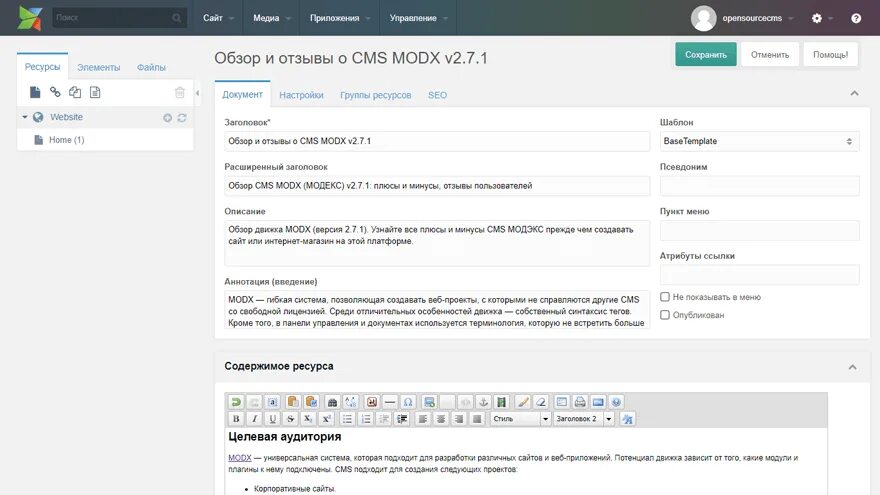Click the paste clipboard icon in editor
880x495 pixels.
tap(292, 402)
